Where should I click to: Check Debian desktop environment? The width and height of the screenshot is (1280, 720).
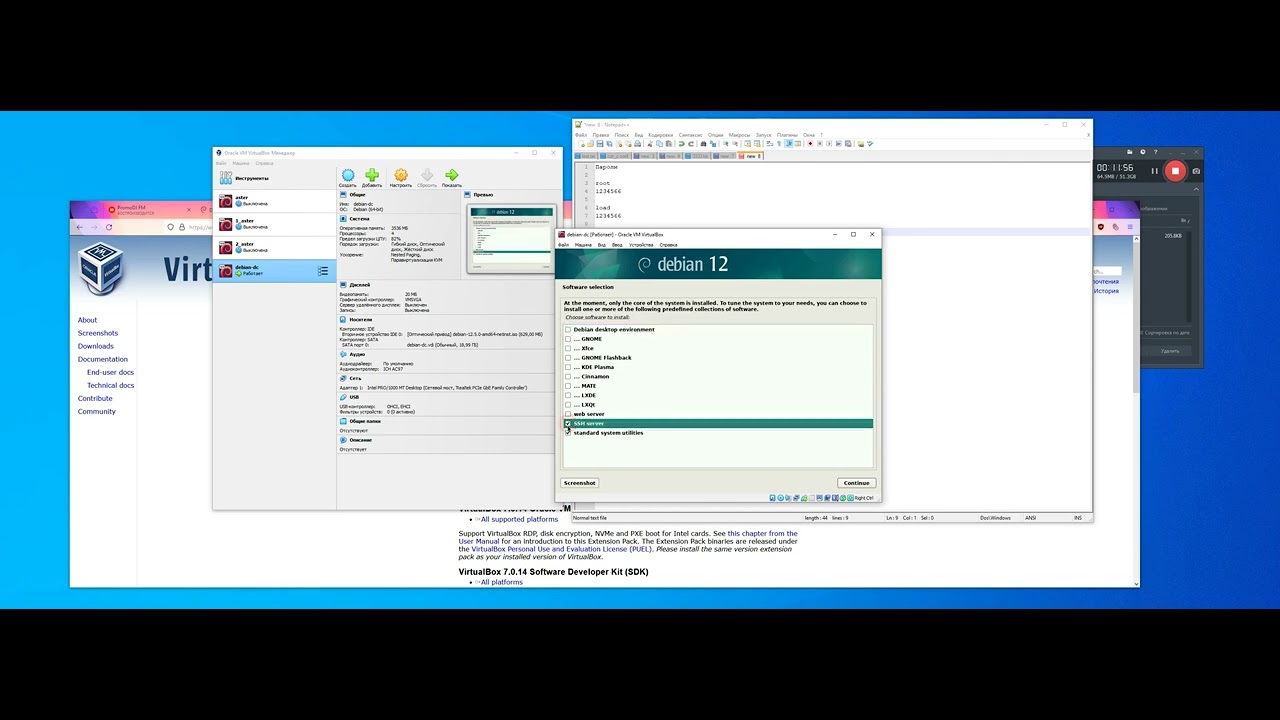coord(568,329)
